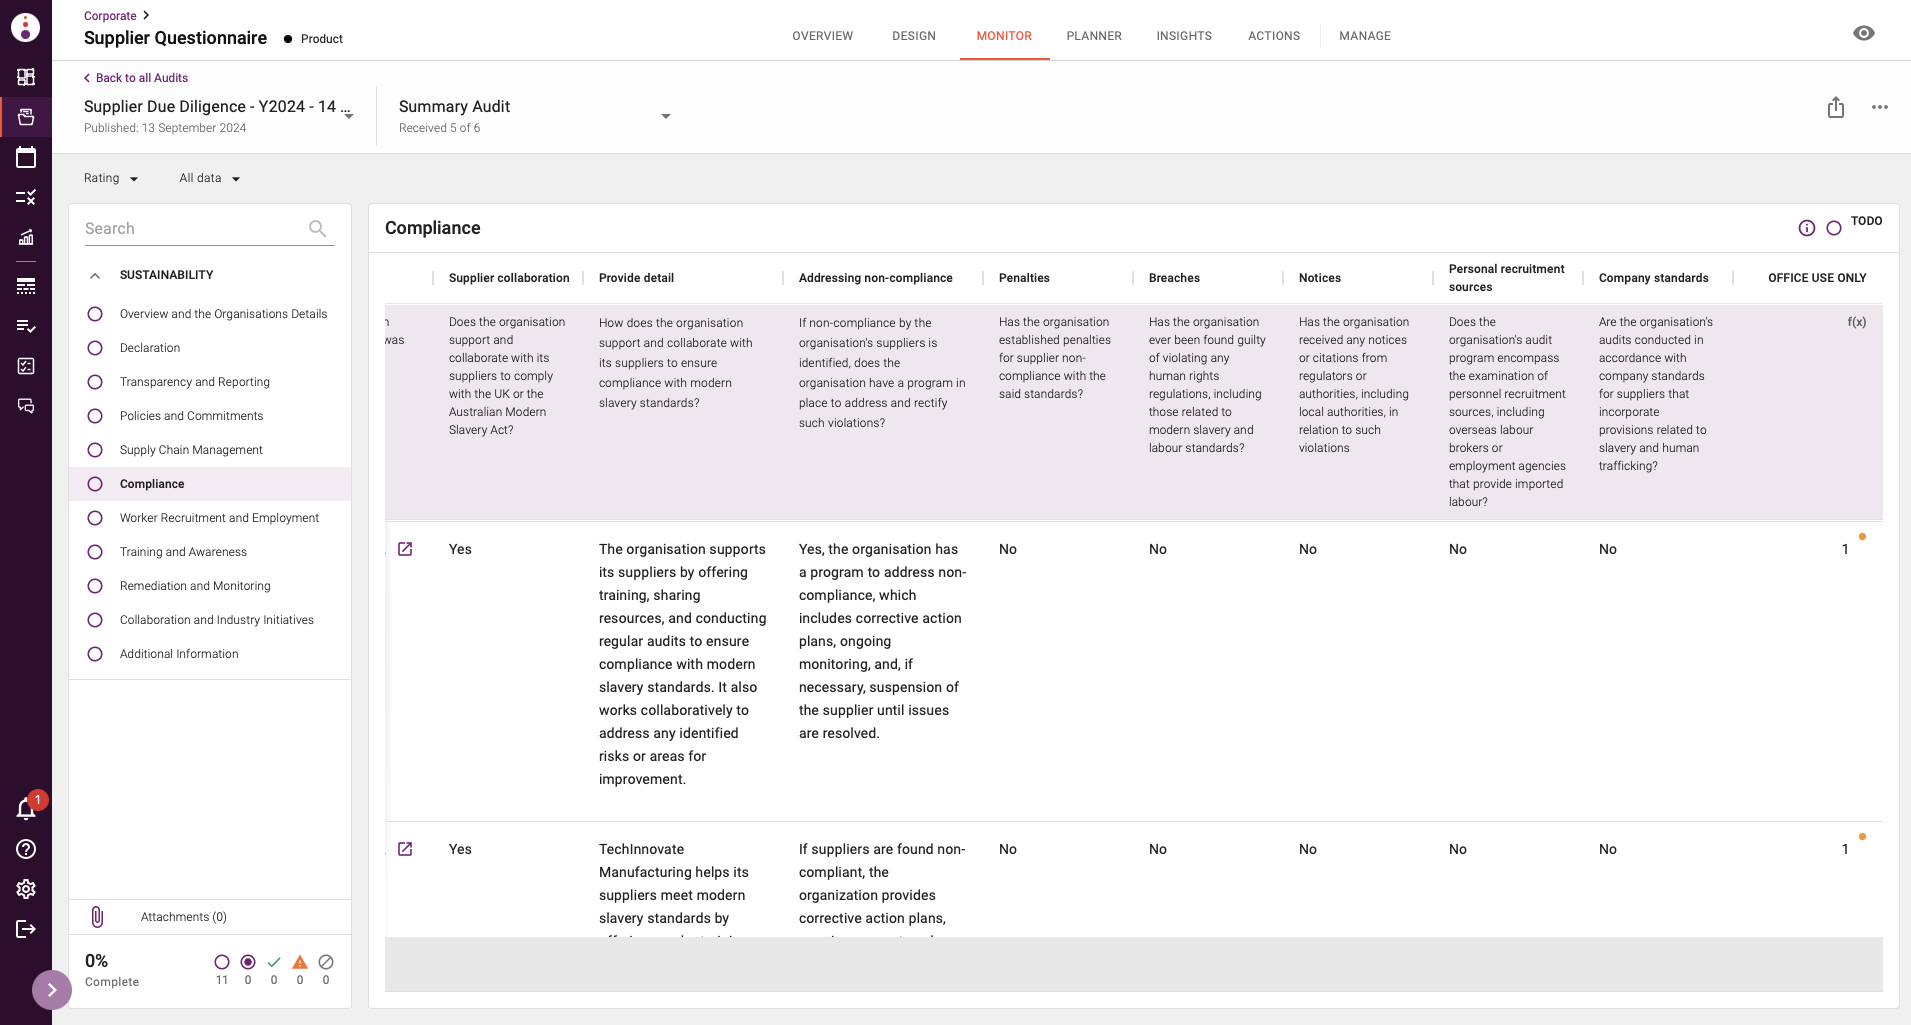This screenshot has width=1911, height=1025.
Task: Open the table list icon in sidebar
Action: [26, 286]
